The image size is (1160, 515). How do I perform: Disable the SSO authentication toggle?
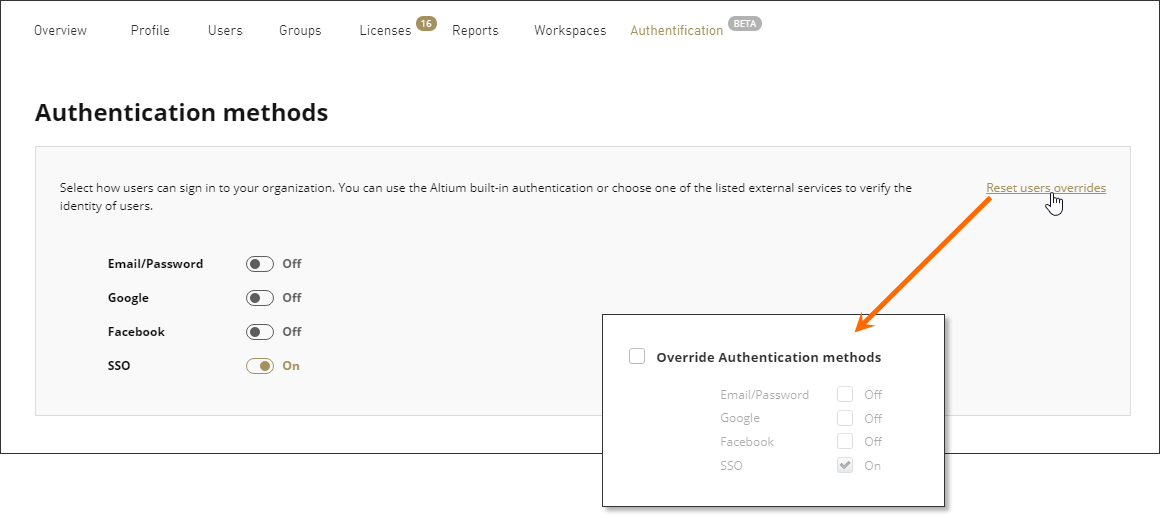coord(260,366)
